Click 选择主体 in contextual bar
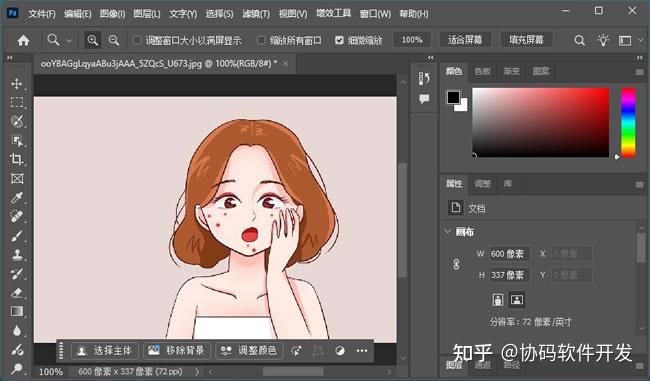Viewport: 650px width, 381px height. pos(104,351)
